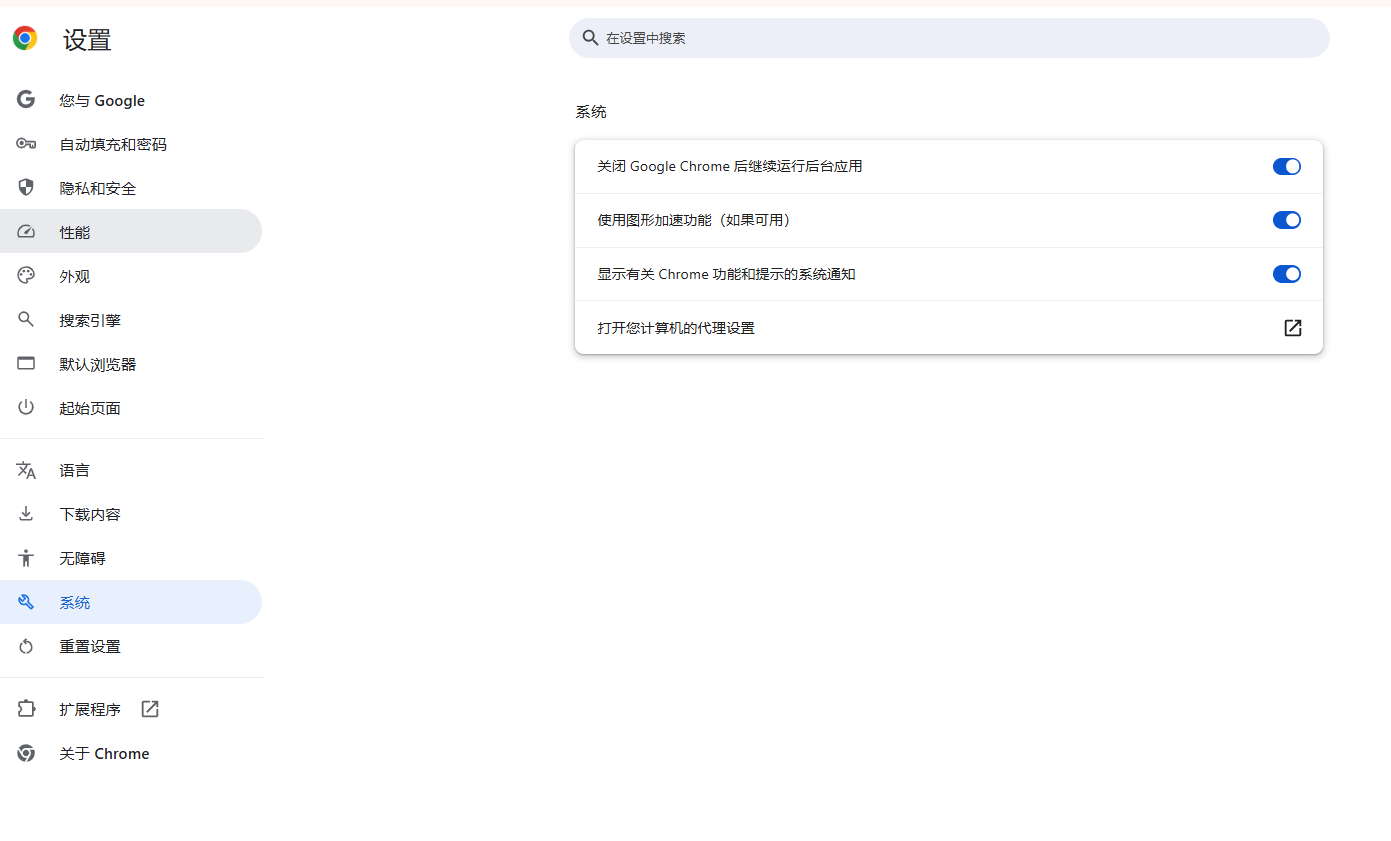Image resolution: width=1391 pixels, height=841 pixels.
Task: Turn off 关闭 Google Chrome 后继续运行后台应用 toggle
Action: pyautogui.click(x=1286, y=166)
